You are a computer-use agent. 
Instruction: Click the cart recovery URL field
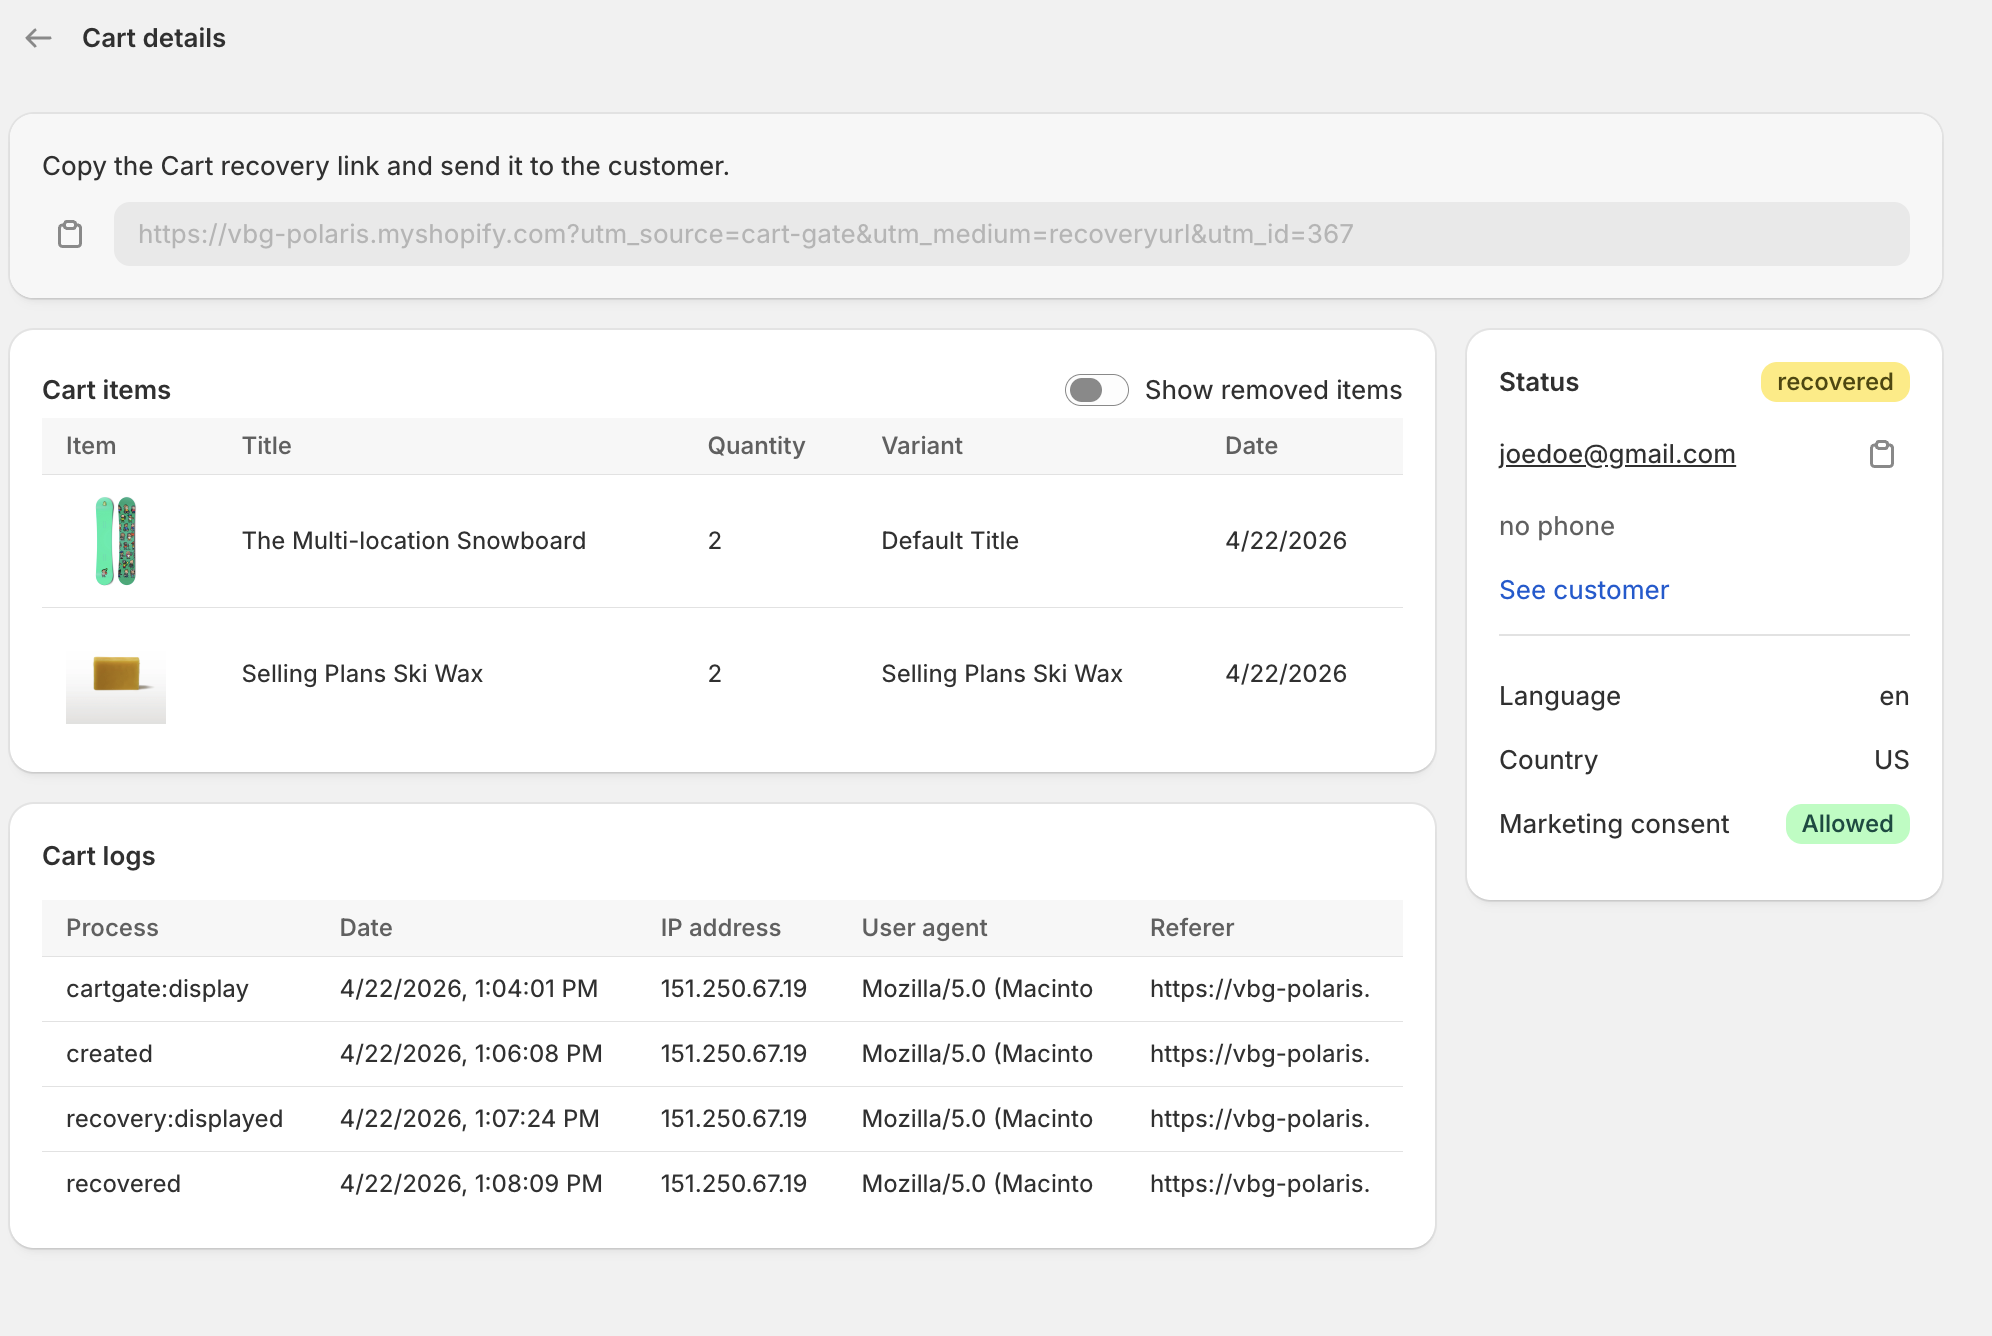tap(1011, 234)
